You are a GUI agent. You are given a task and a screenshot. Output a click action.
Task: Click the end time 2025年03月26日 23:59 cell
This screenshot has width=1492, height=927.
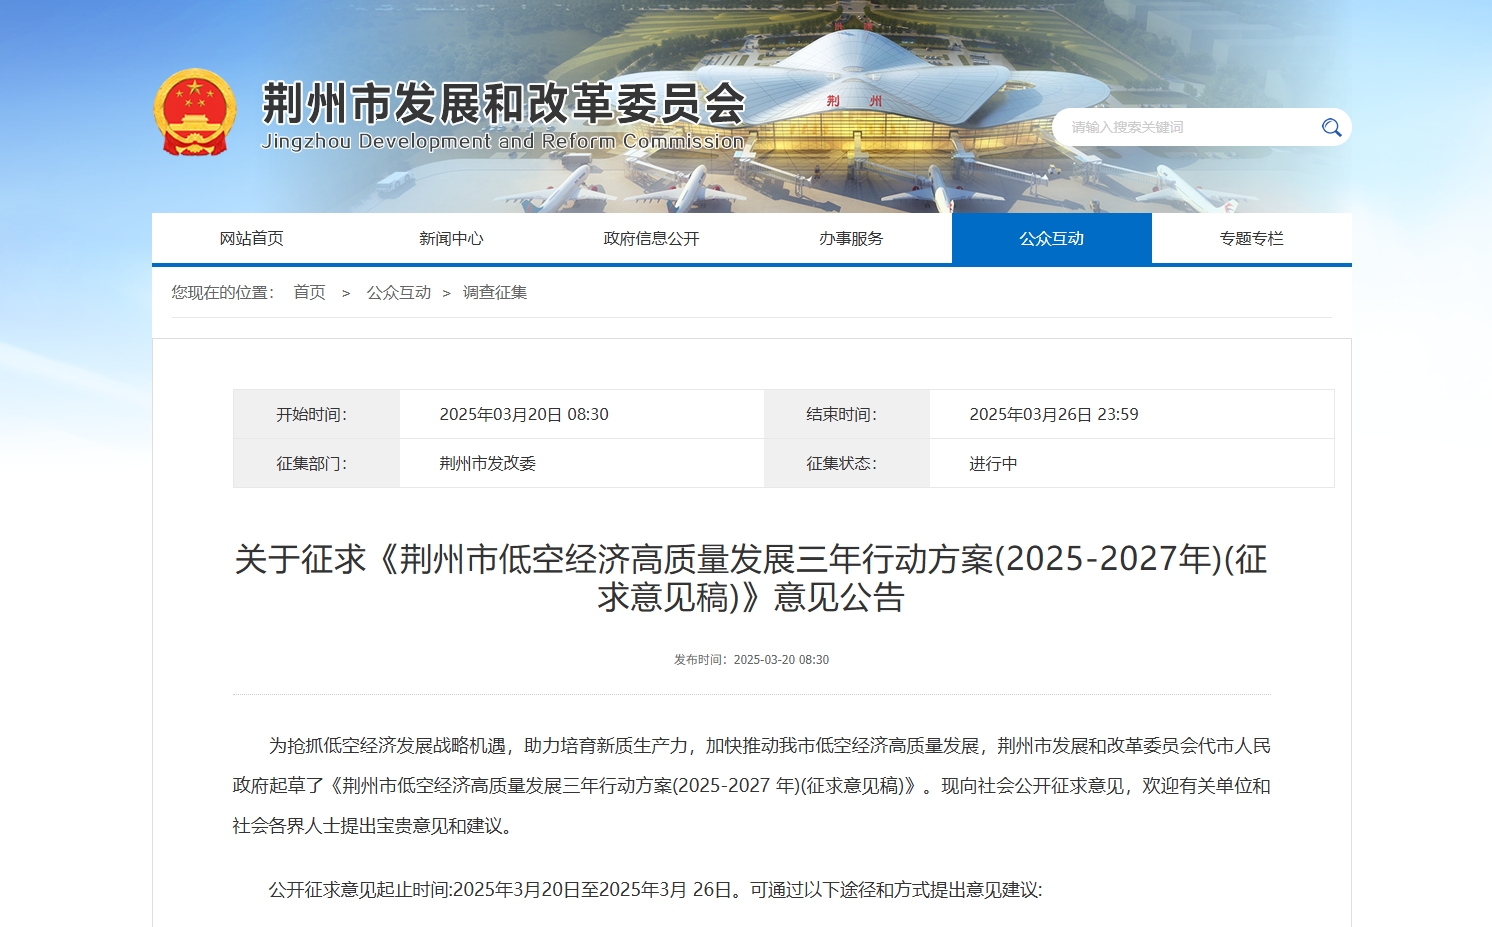[x=1053, y=414]
